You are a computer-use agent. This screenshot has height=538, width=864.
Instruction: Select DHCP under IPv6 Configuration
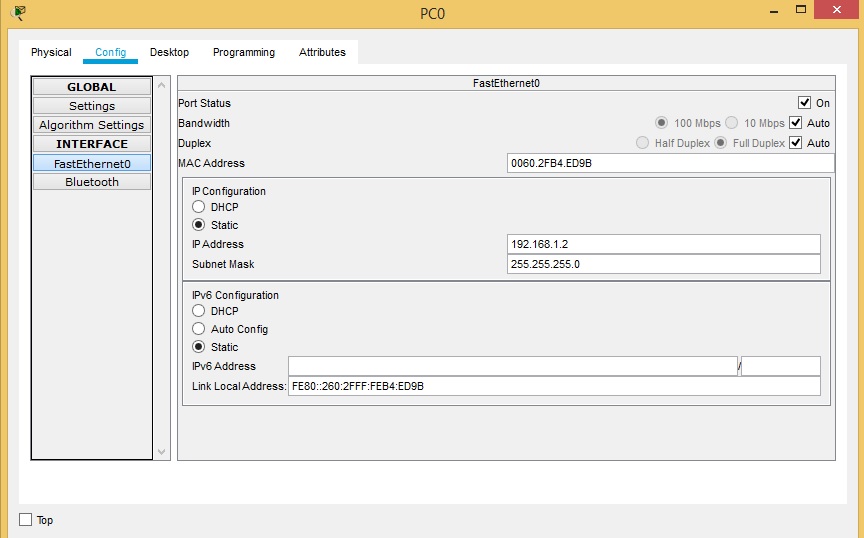pyautogui.click(x=199, y=311)
